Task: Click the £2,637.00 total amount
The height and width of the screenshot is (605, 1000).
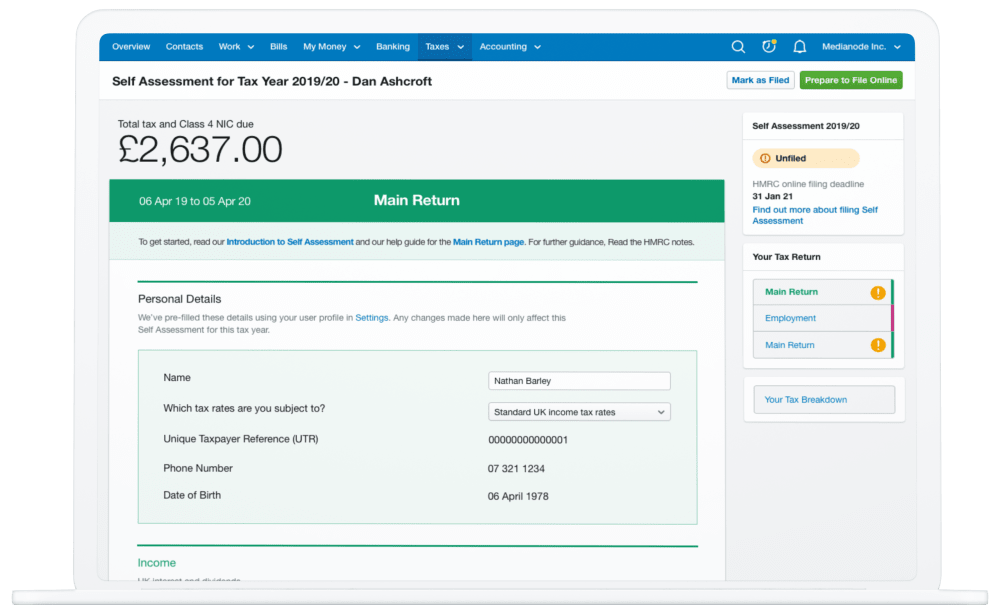Action: click(x=200, y=150)
